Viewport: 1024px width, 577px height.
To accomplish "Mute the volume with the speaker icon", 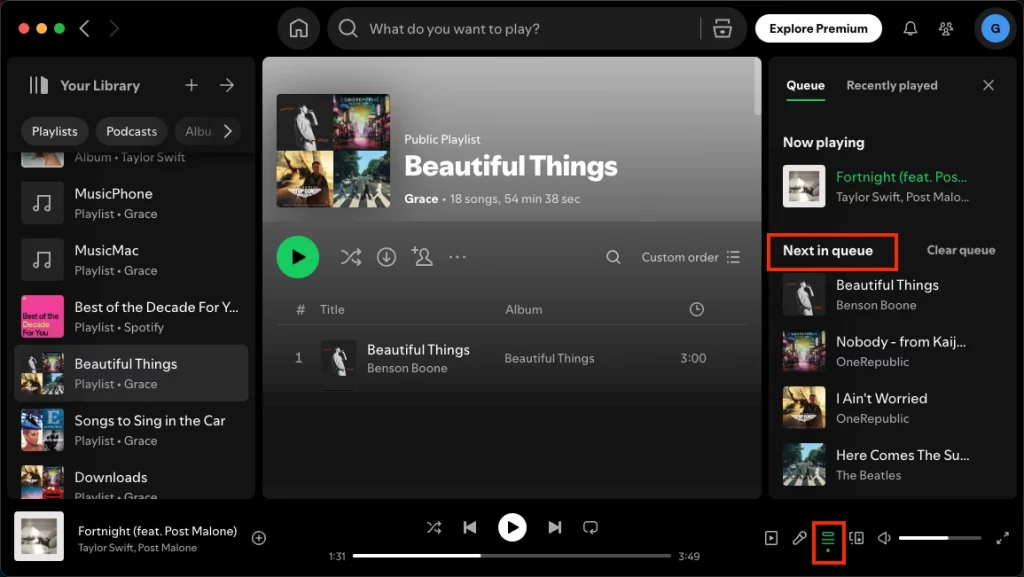I will tap(884, 537).
